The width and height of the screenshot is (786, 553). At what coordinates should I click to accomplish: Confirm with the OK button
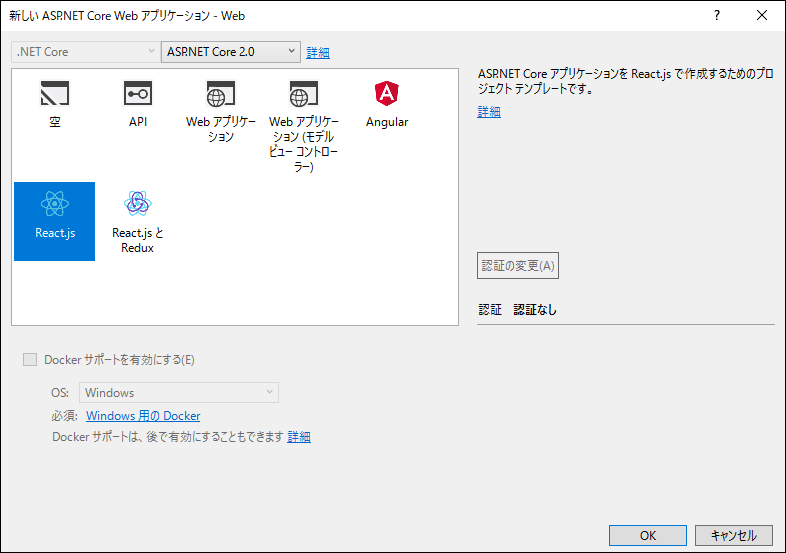pyautogui.click(x=648, y=535)
